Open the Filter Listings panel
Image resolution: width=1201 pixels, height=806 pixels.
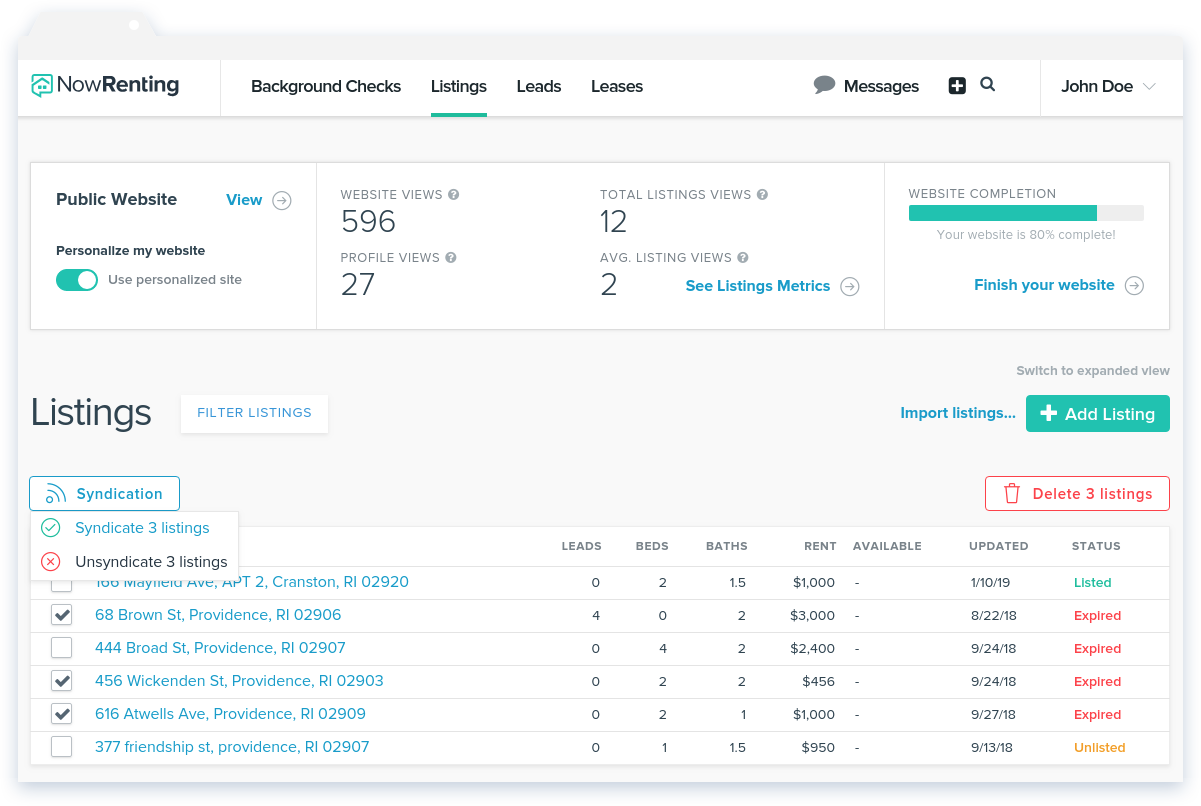tap(254, 413)
